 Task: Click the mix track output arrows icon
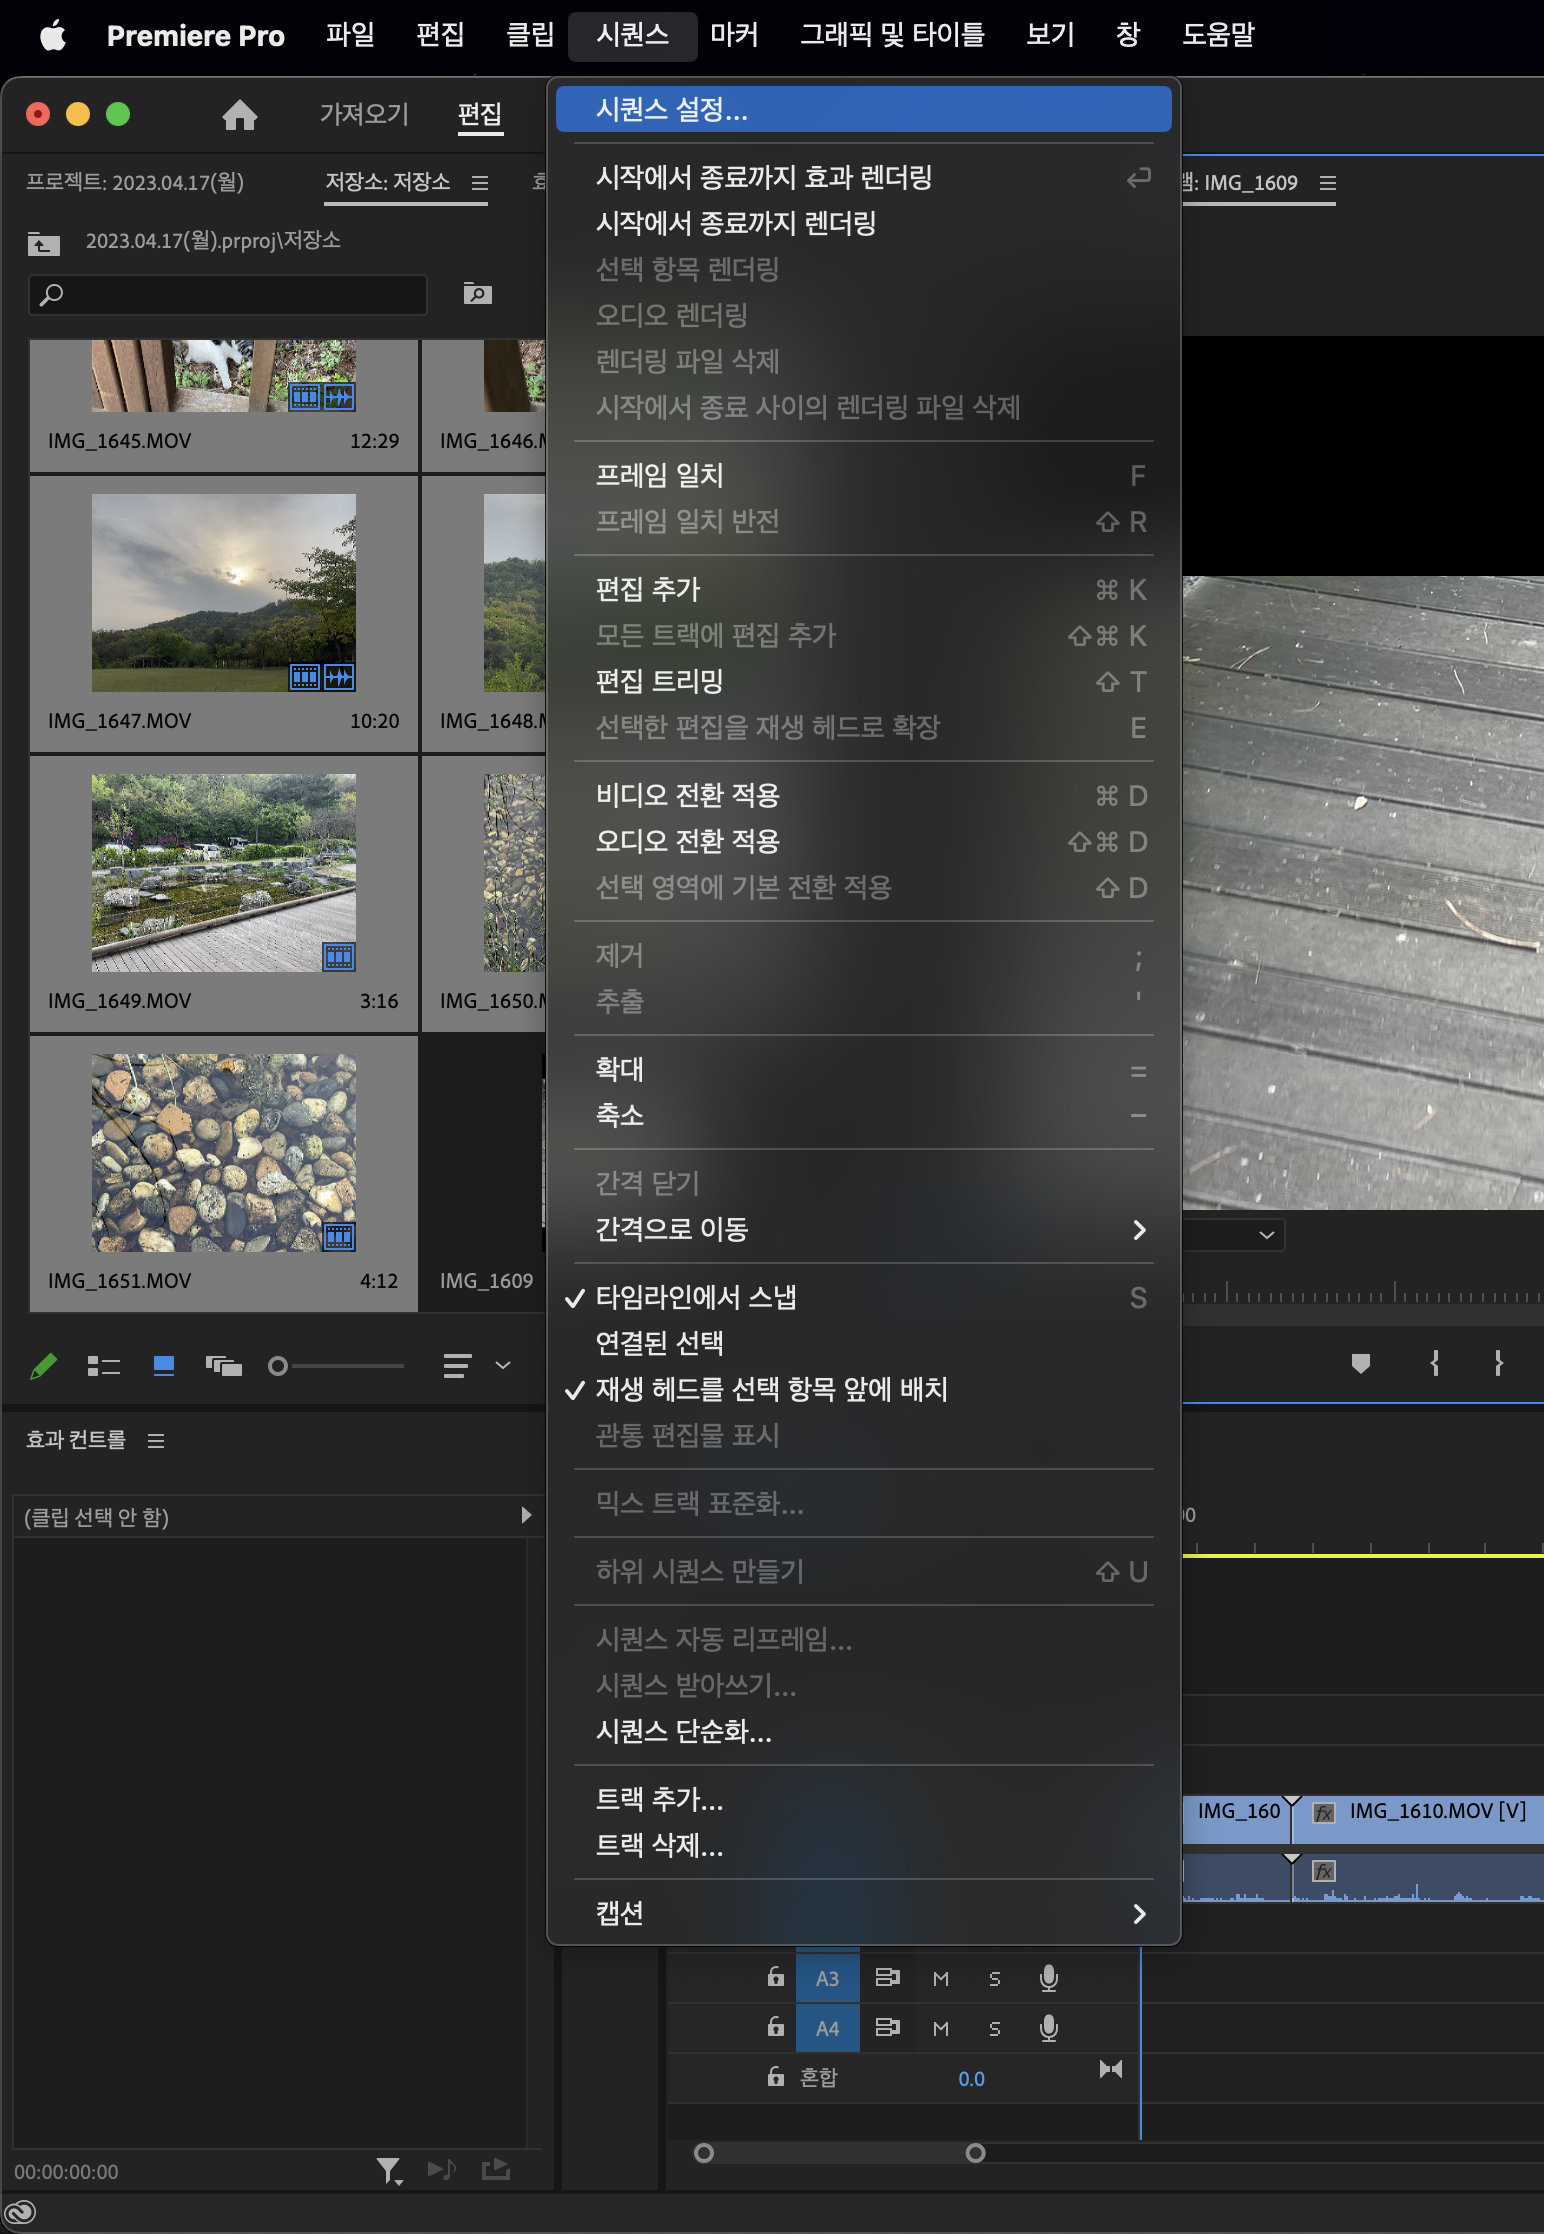pos(1111,2069)
